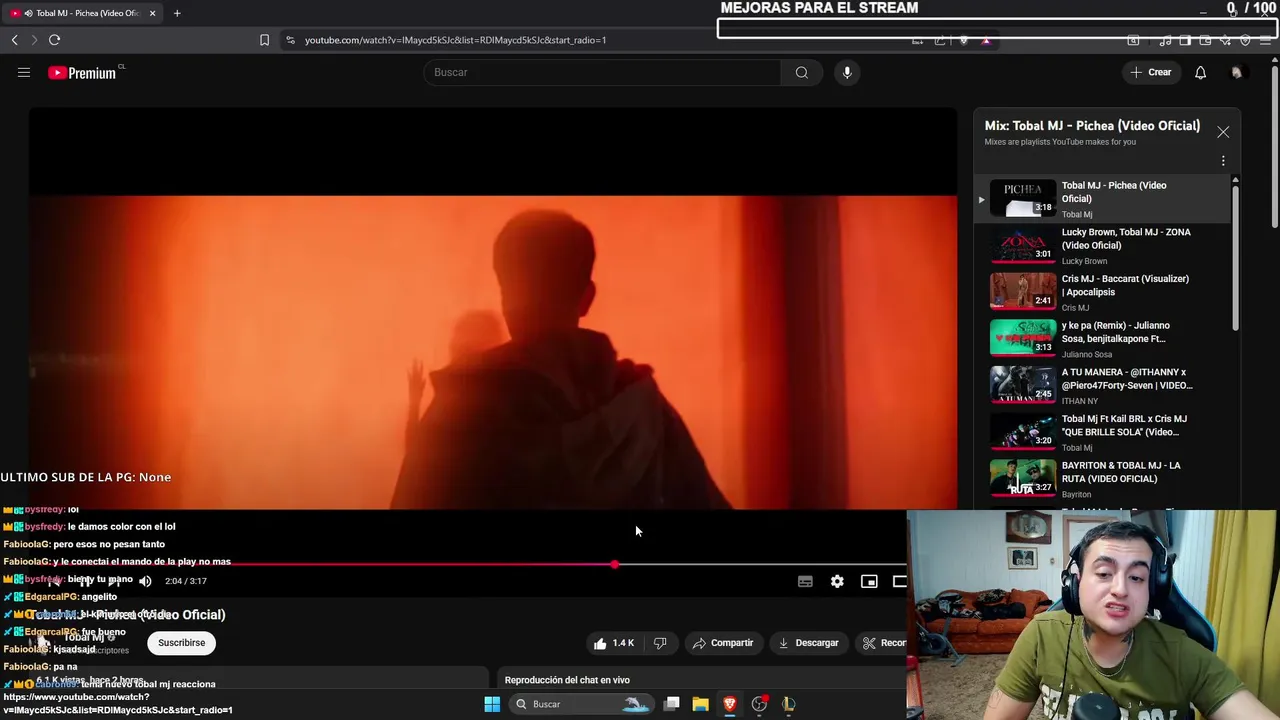Close the Mix playlist panel
The image size is (1280, 720).
[x=1223, y=132]
